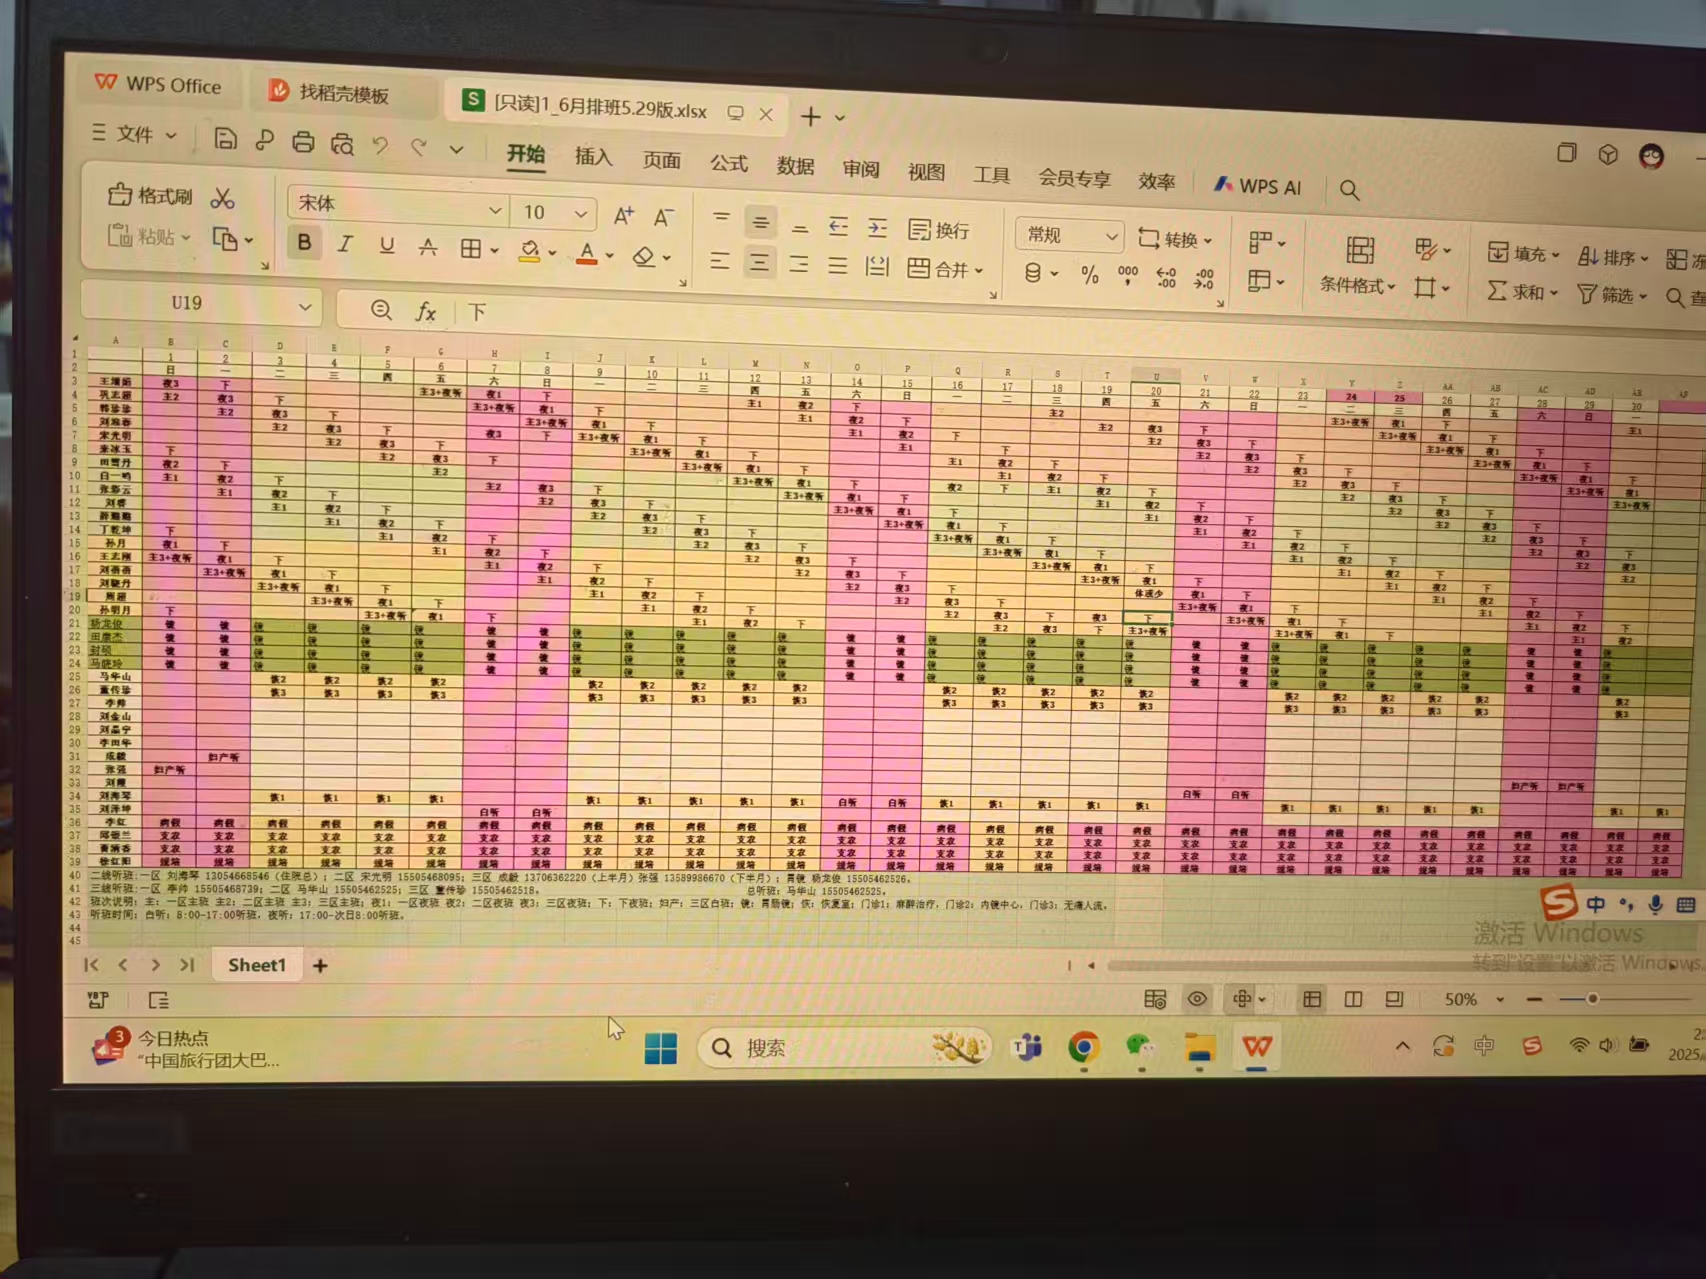Open the font size dropdown
This screenshot has height=1279, width=1706.
point(580,214)
